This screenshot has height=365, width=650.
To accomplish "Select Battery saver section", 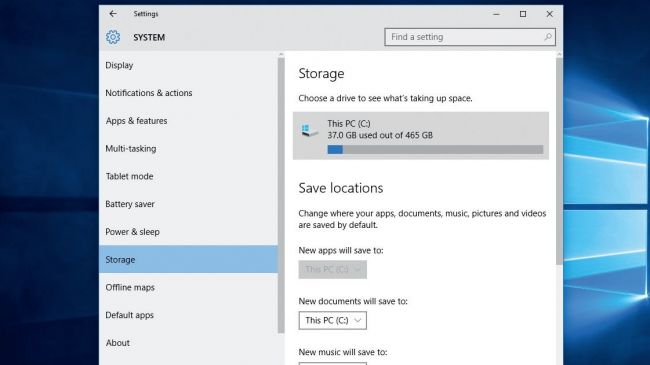I will (188, 204).
